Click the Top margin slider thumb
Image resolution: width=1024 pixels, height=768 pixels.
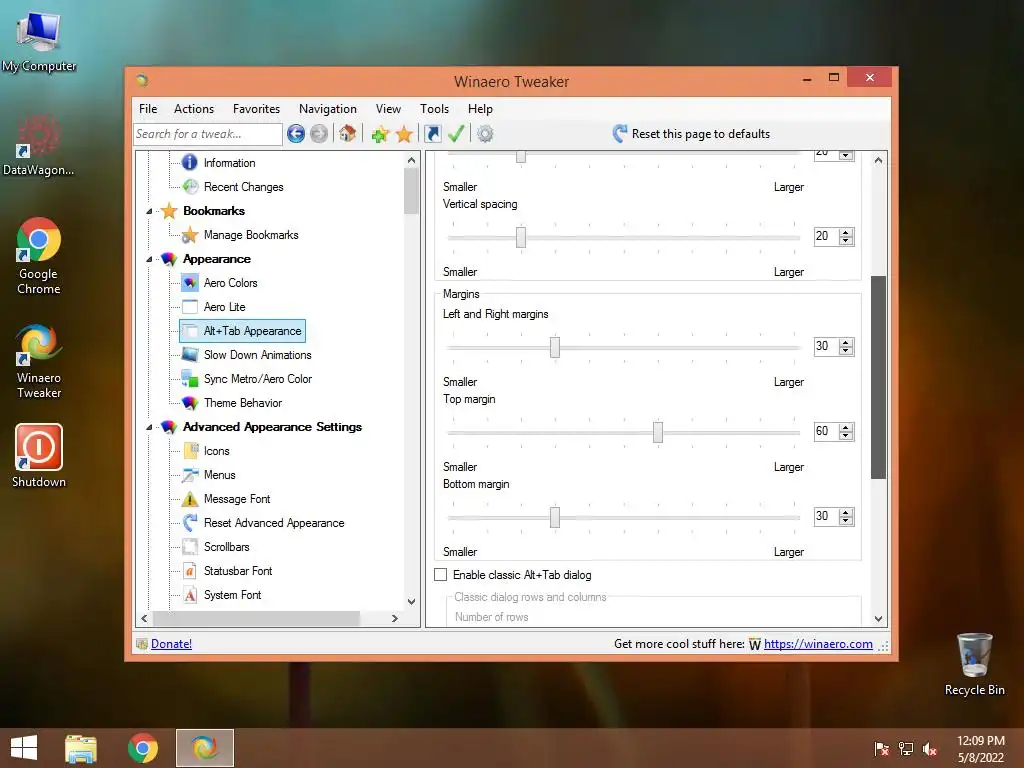pyautogui.click(x=658, y=432)
